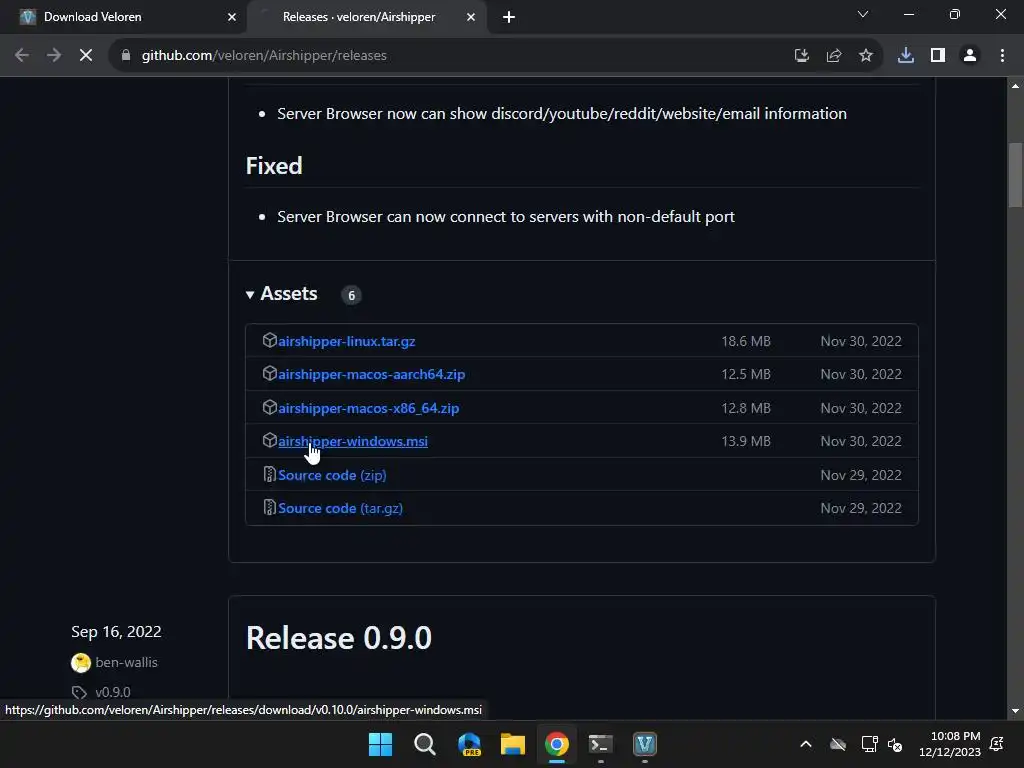
Task: Open File Explorer from taskbar
Action: click(x=513, y=744)
